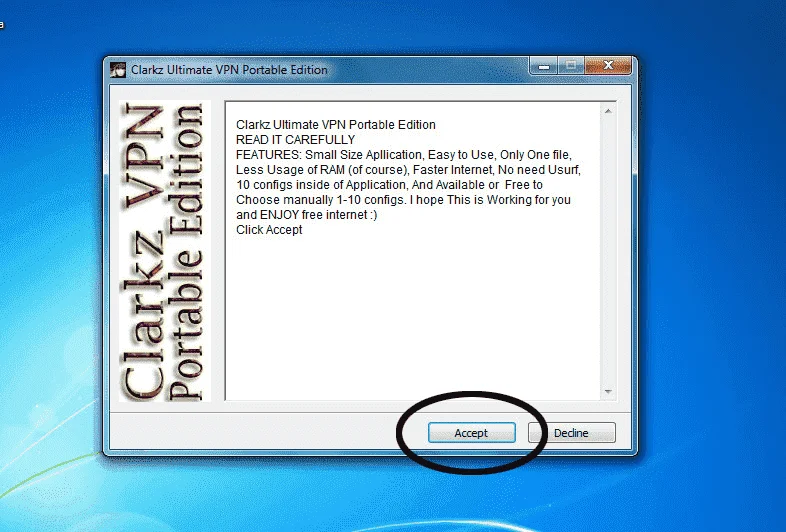Minimize the Clarkz VPN window
The width and height of the screenshot is (786, 532).
coord(544,66)
